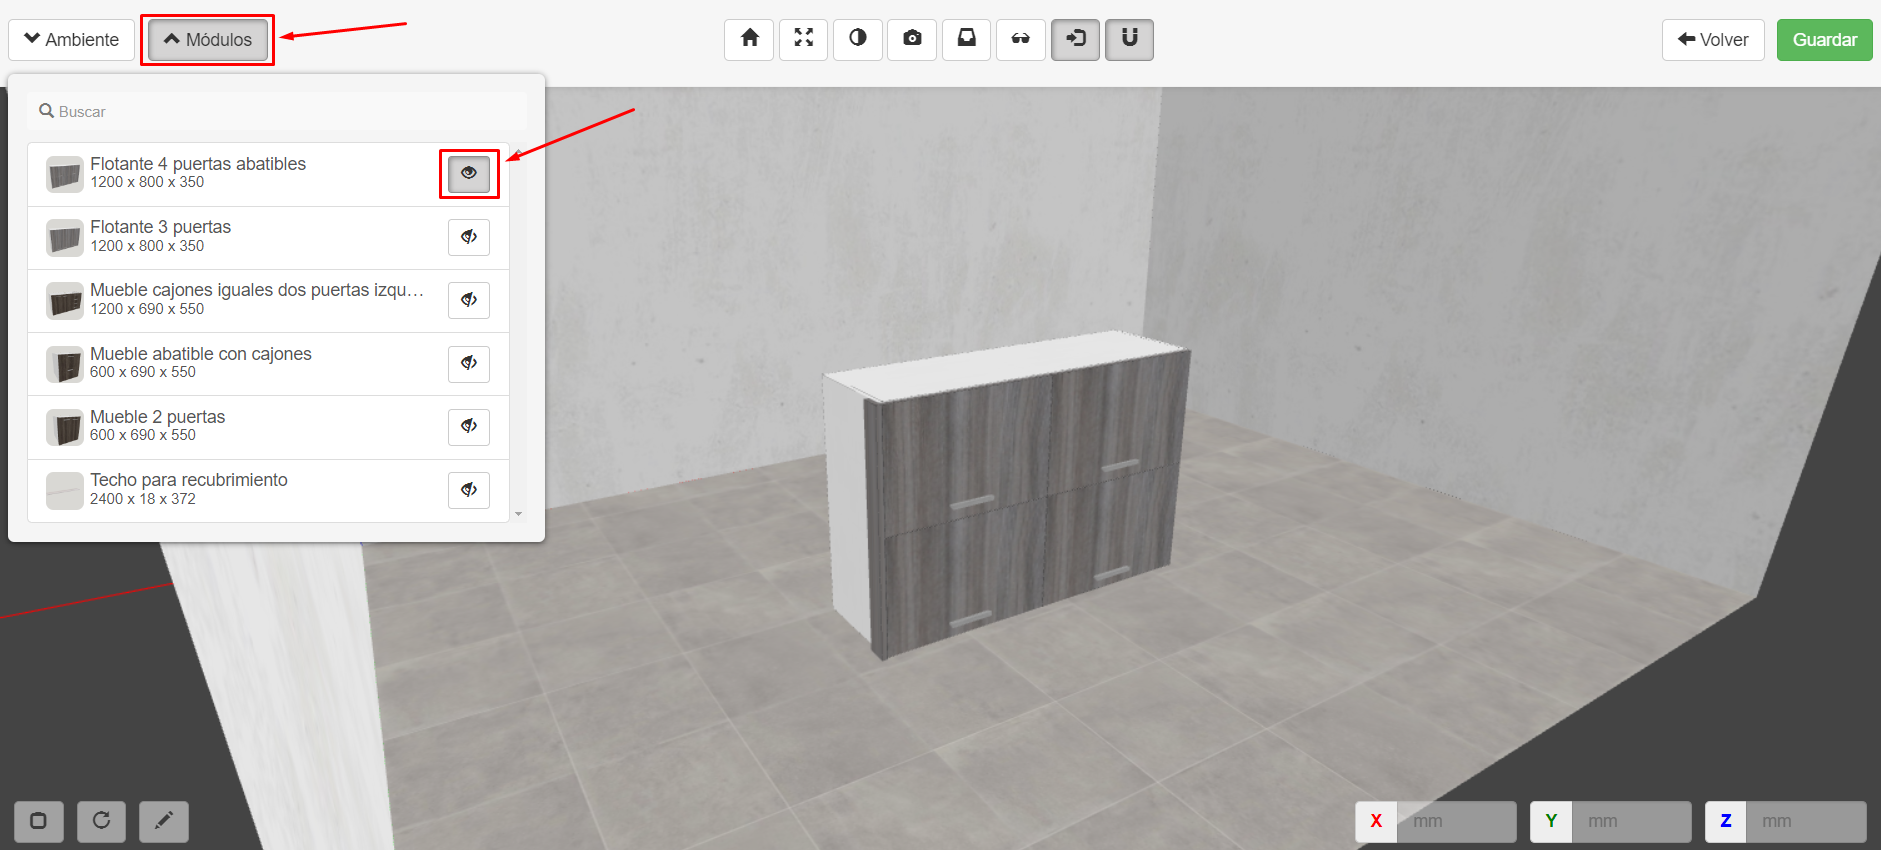Collapse the Módulos dropdown
Screen dimensions: 1881x850
tap(208, 40)
